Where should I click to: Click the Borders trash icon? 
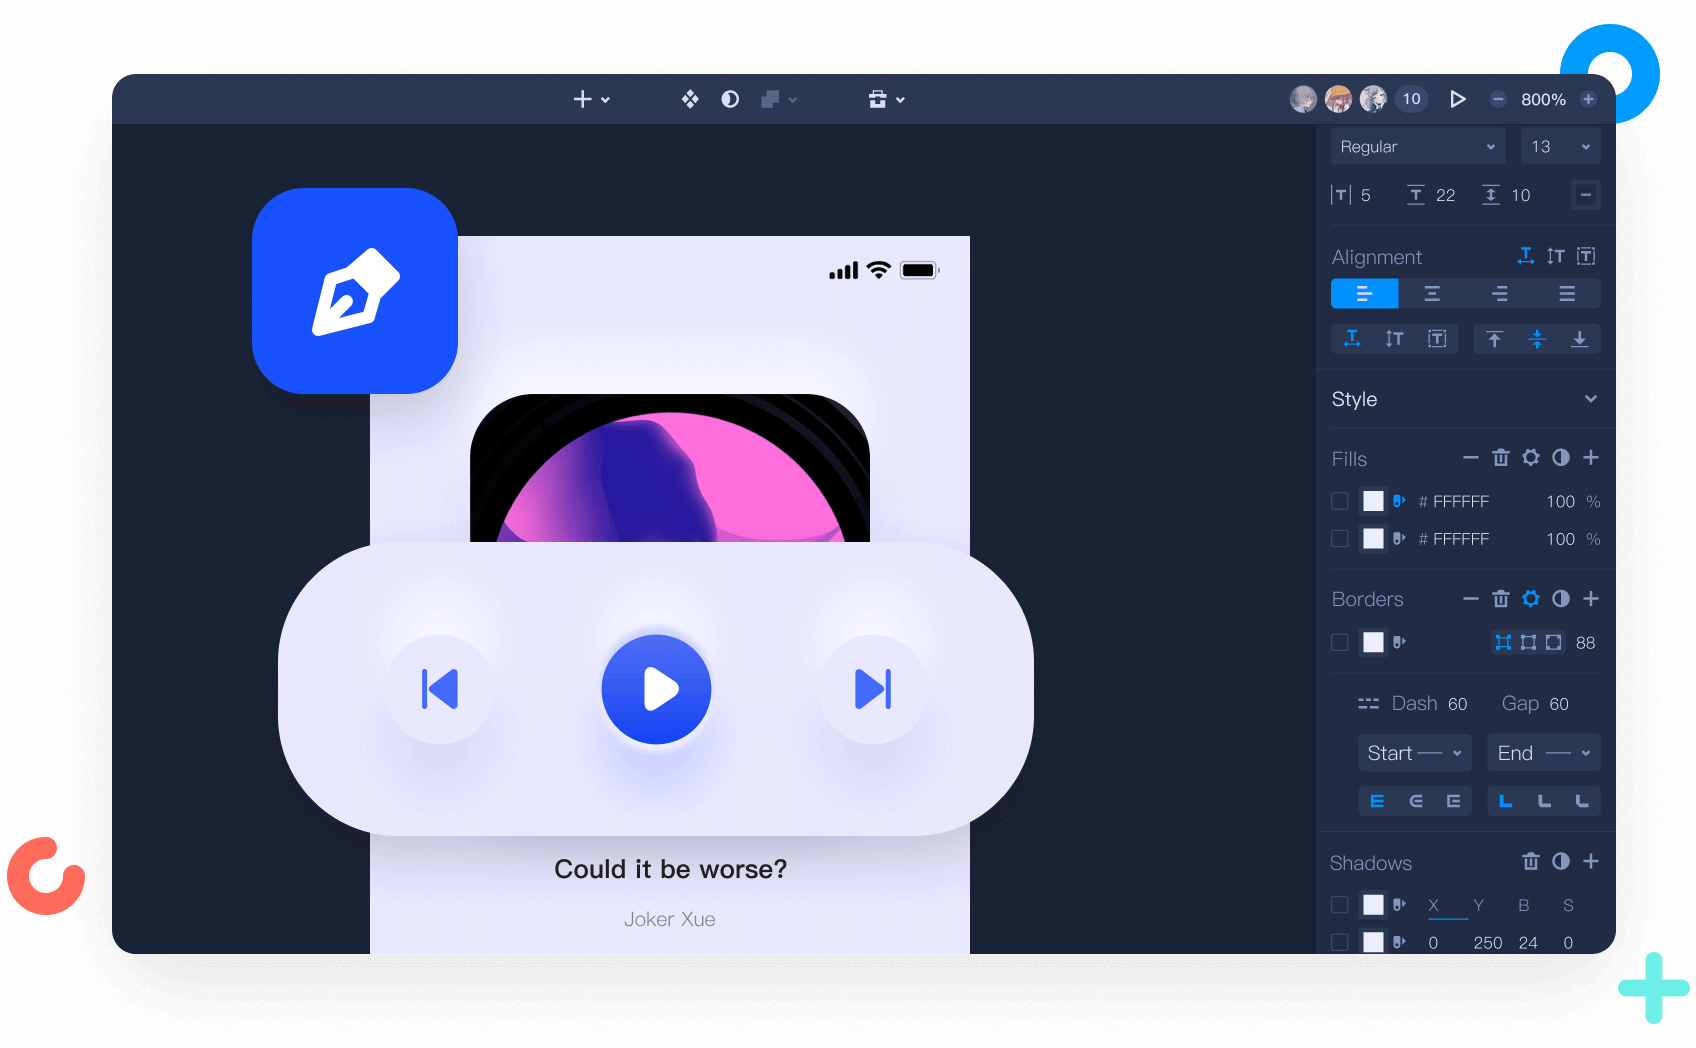point(1500,599)
